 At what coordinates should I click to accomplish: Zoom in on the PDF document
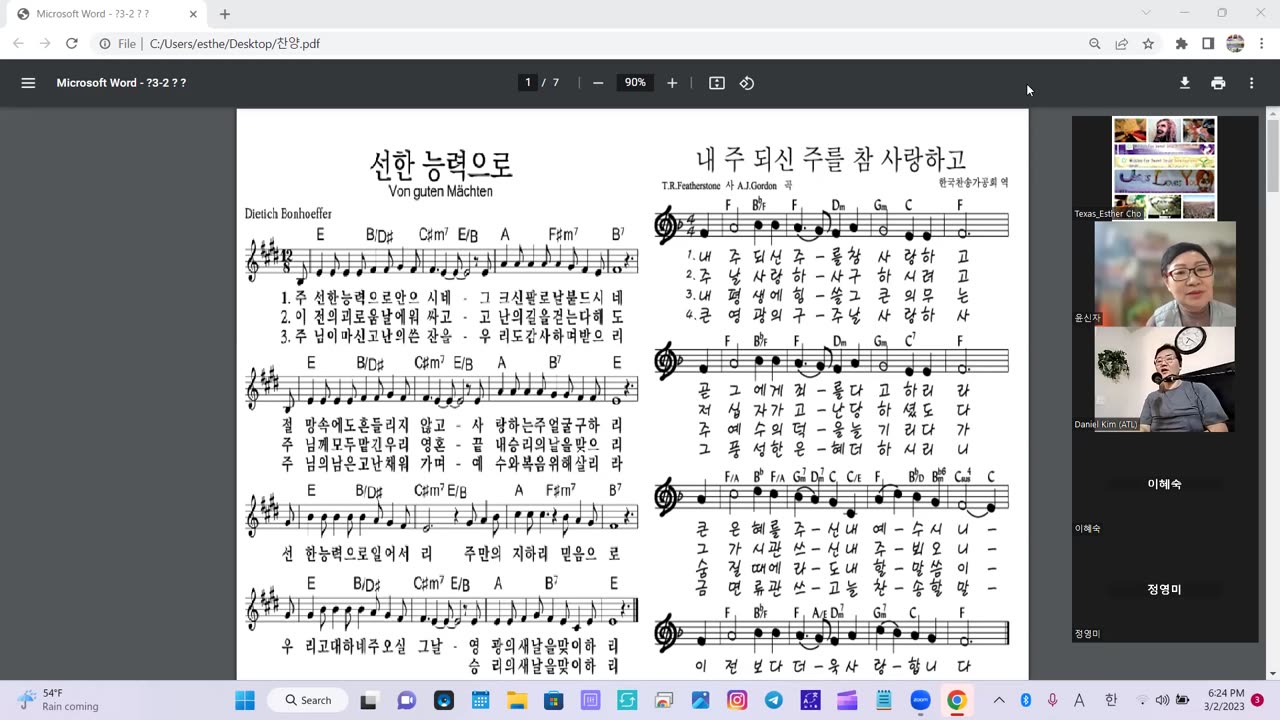click(672, 83)
